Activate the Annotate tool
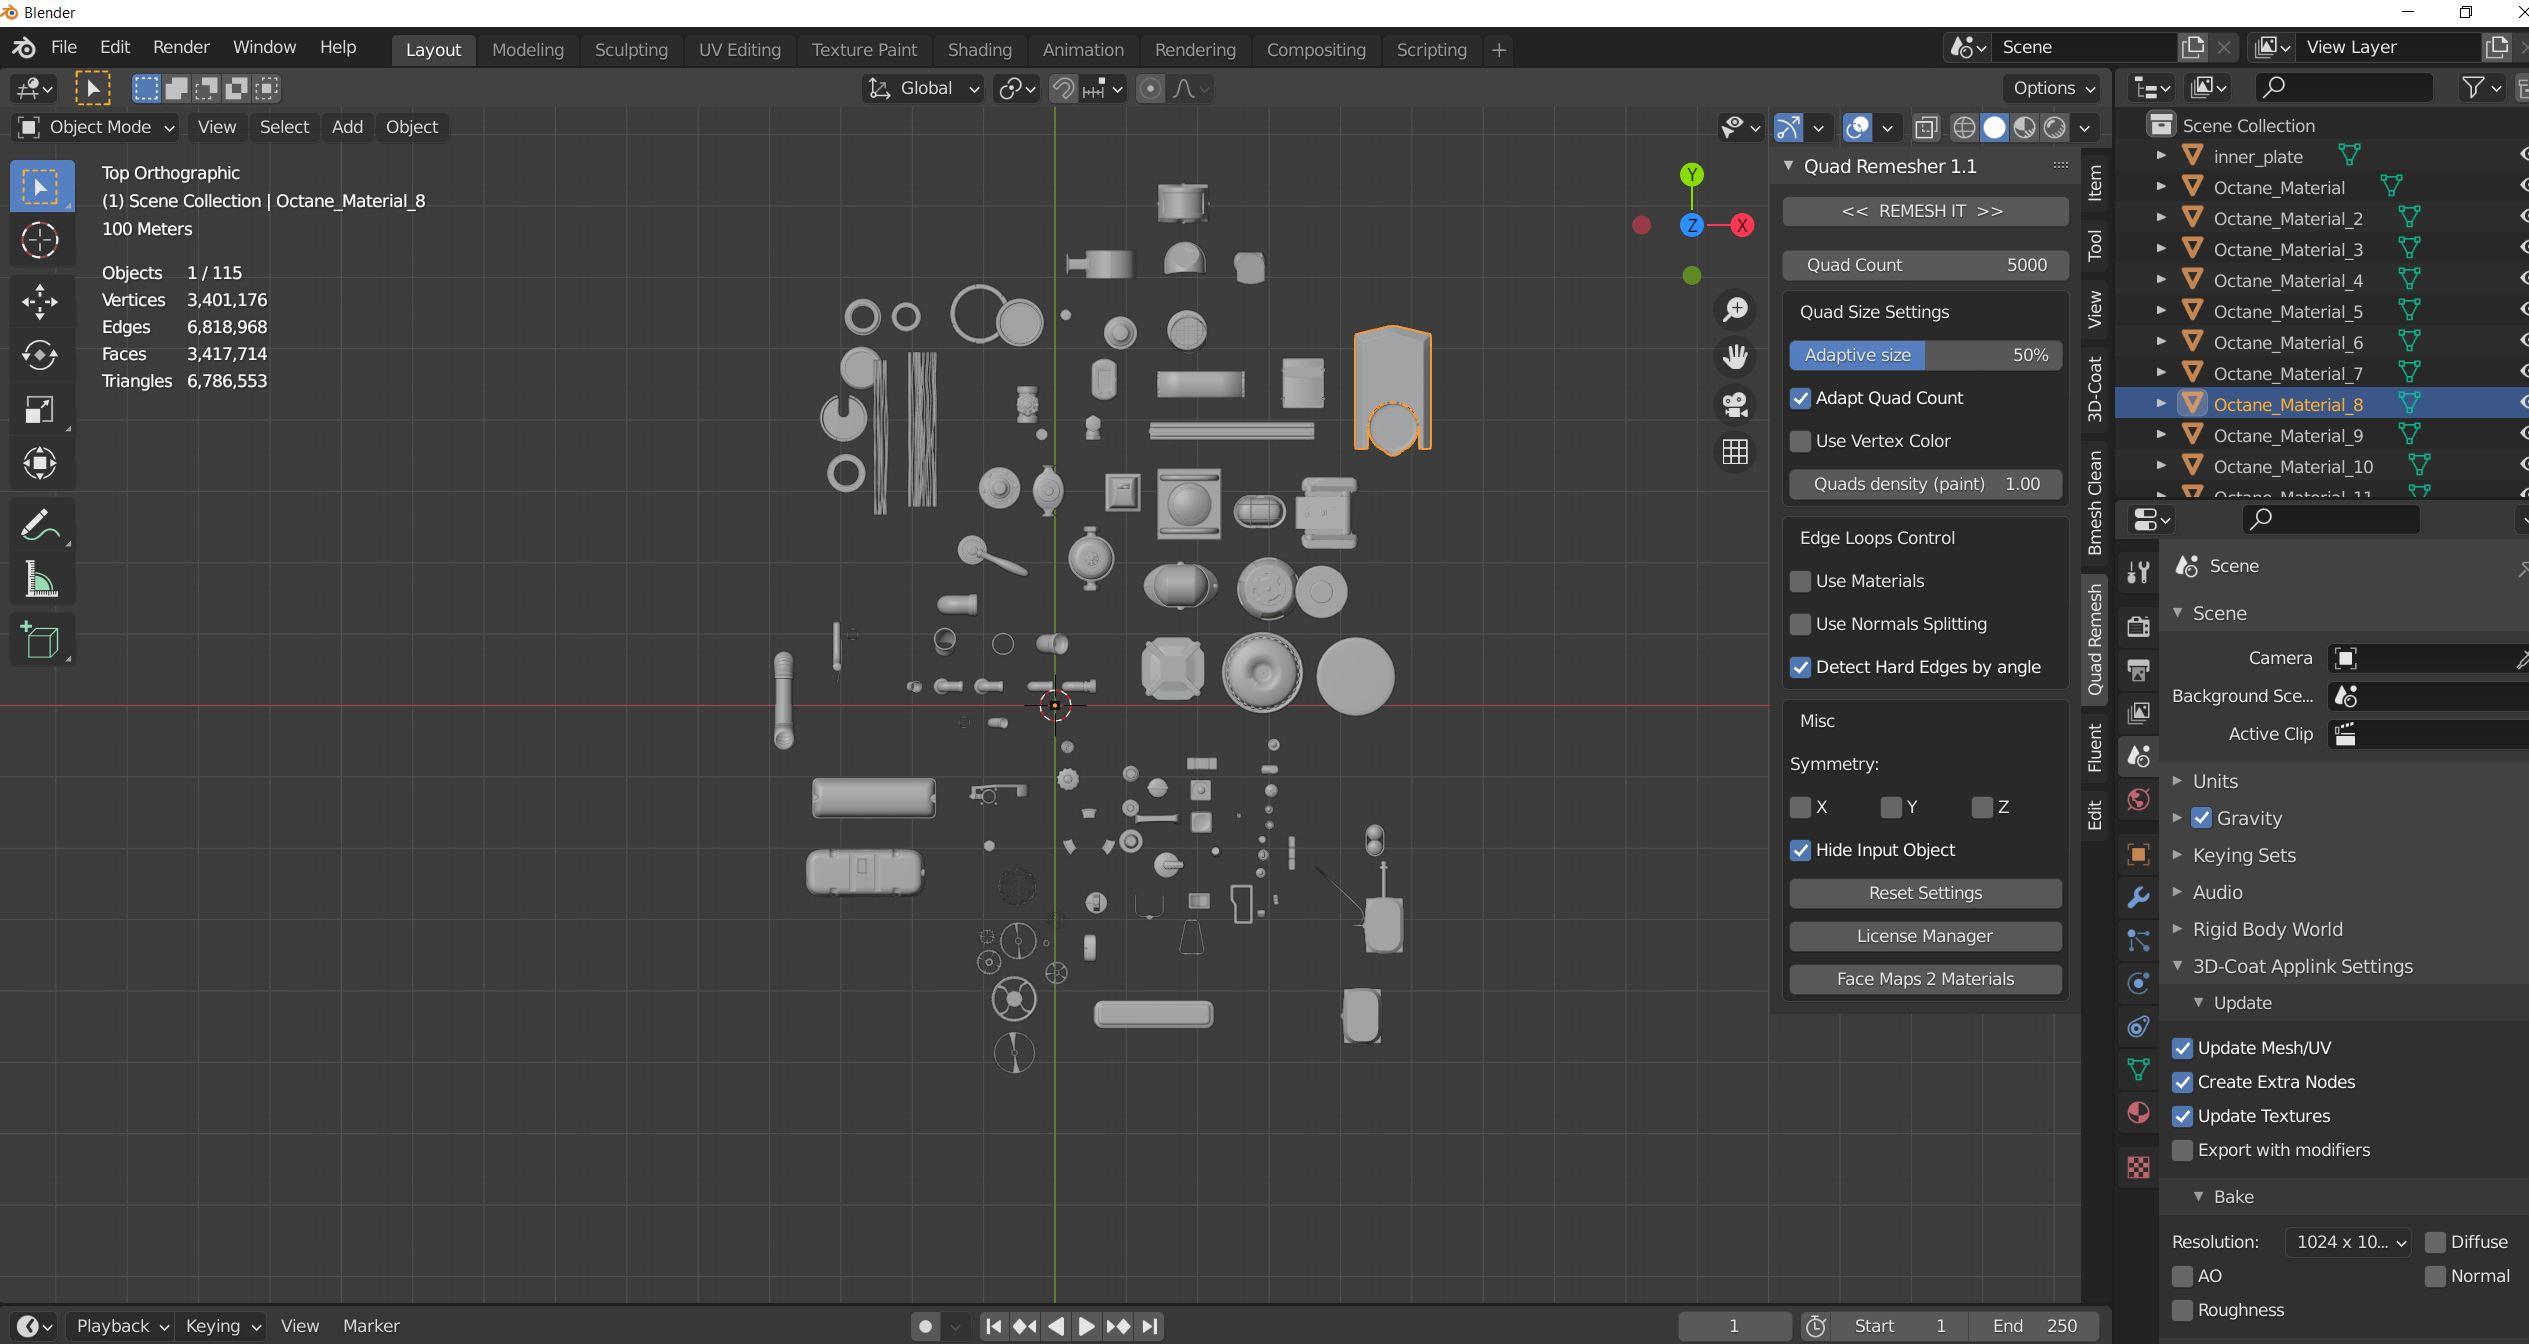The height and width of the screenshot is (1344, 2529). (x=41, y=524)
